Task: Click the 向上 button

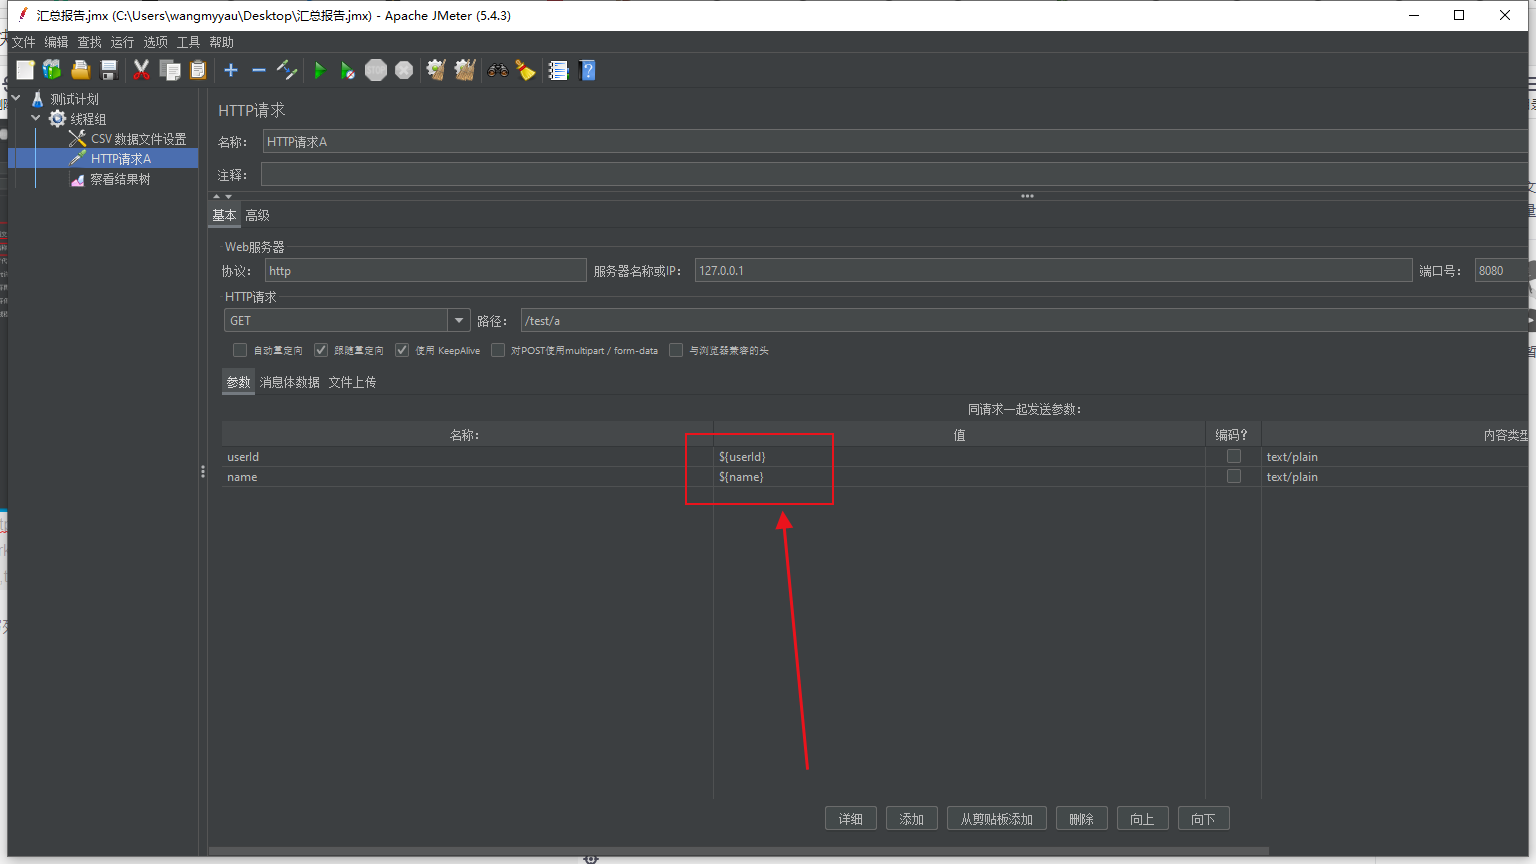Action: (x=1142, y=818)
